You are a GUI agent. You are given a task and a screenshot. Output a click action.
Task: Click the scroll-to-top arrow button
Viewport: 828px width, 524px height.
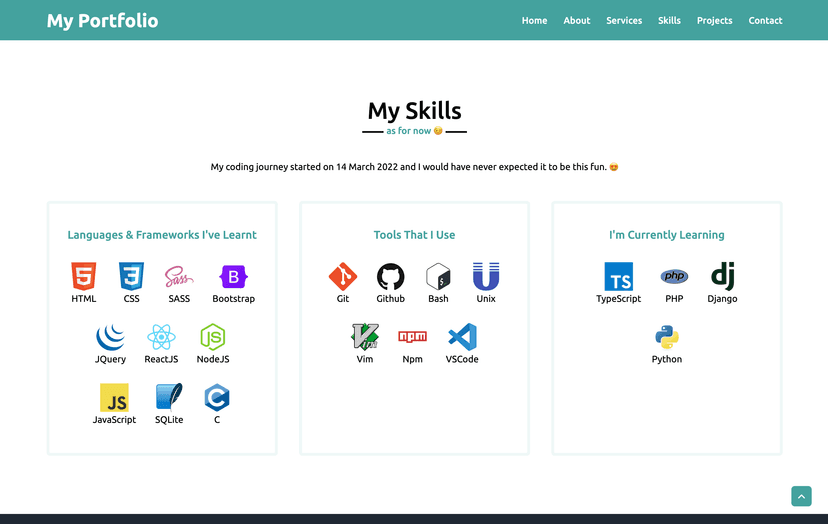pos(801,496)
